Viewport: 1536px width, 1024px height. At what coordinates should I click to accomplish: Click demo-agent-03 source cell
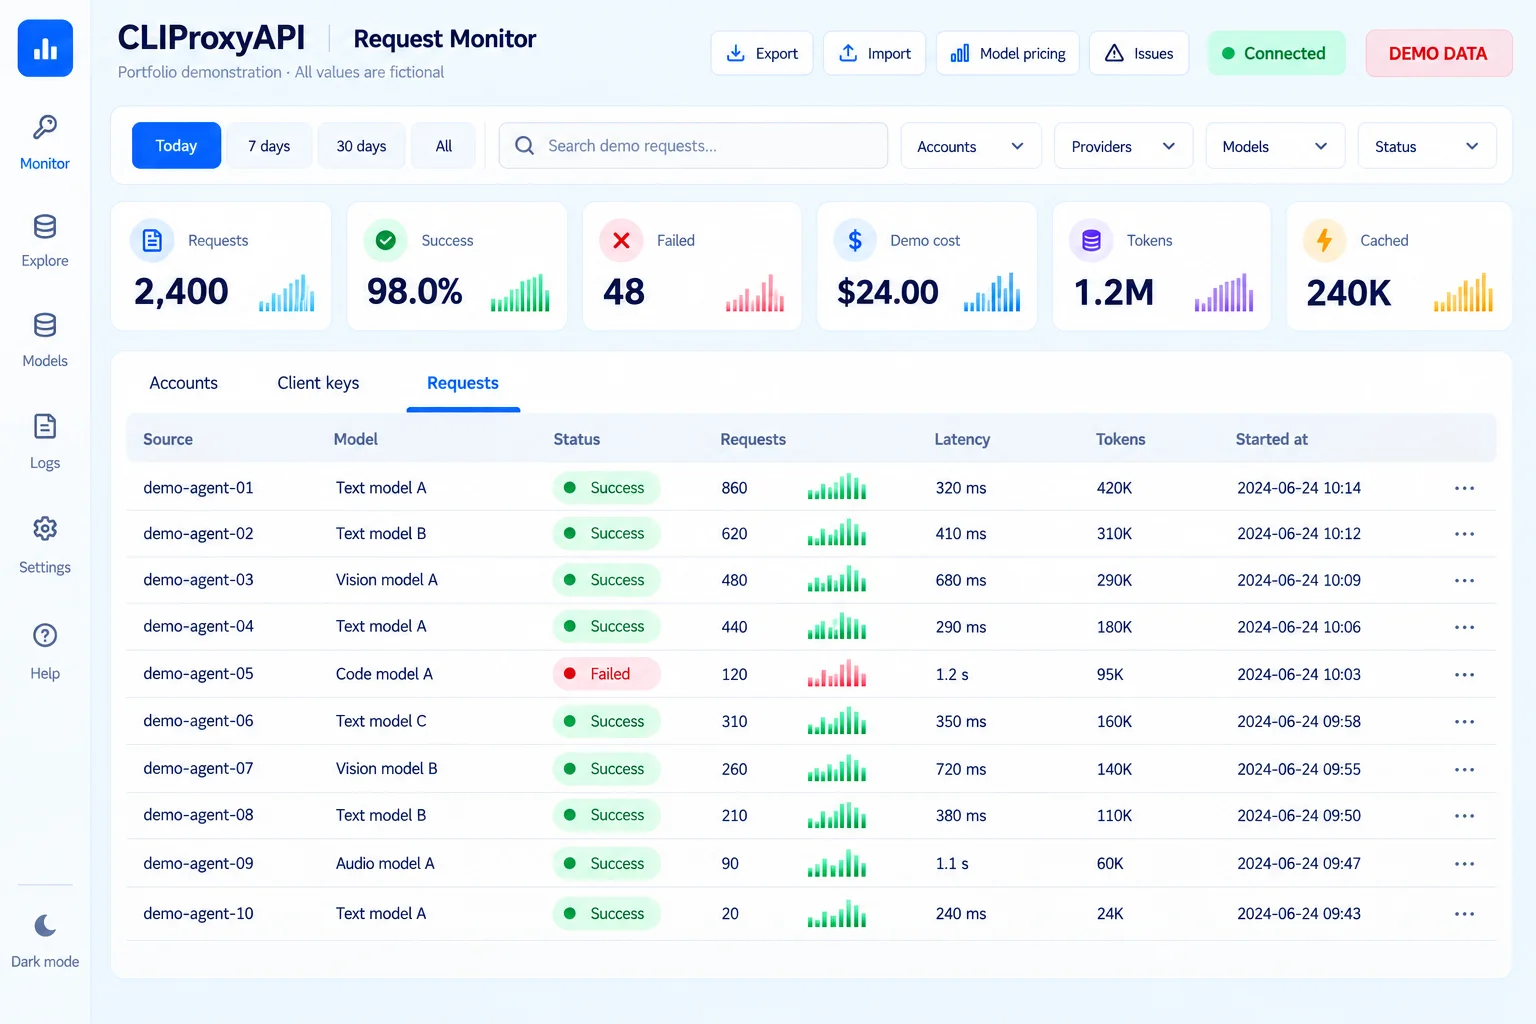198,580
